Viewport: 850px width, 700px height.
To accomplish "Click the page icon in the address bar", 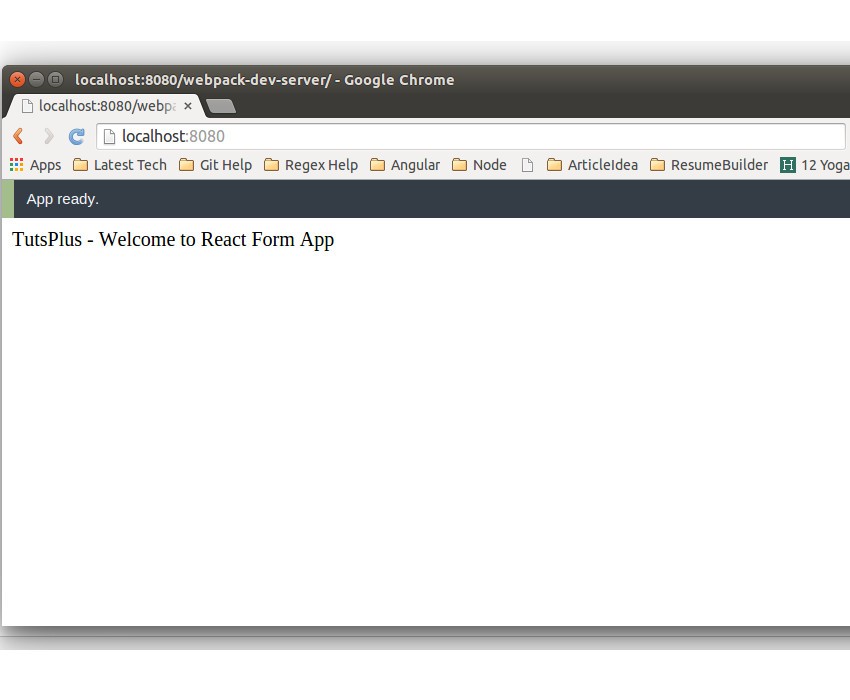I will [109, 136].
